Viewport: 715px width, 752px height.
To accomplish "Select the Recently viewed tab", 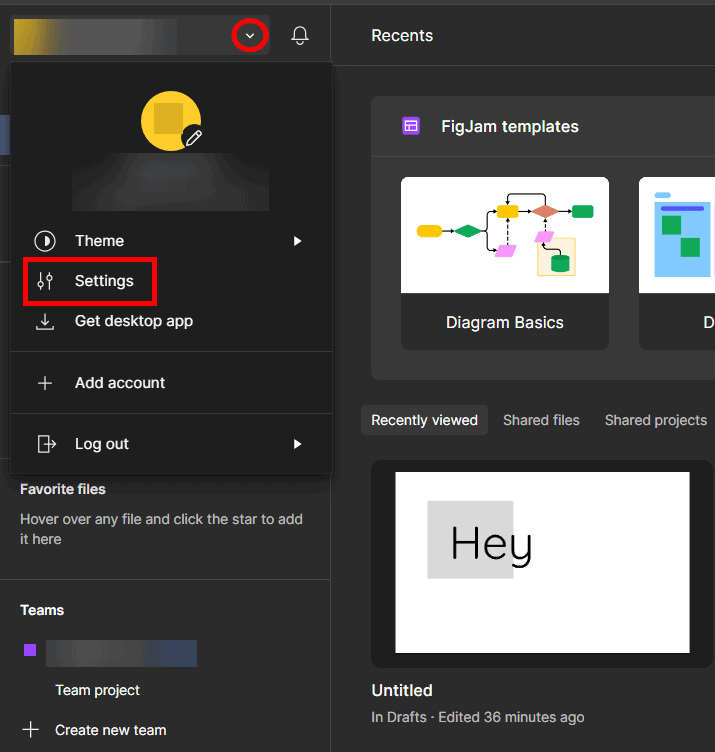I will [424, 420].
